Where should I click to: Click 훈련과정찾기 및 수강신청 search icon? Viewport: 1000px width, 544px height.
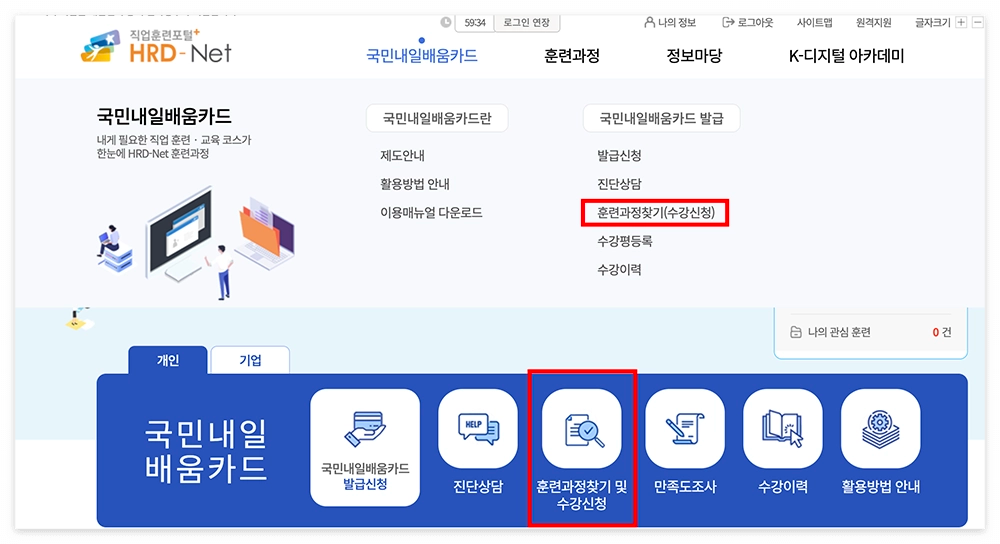tap(582, 429)
